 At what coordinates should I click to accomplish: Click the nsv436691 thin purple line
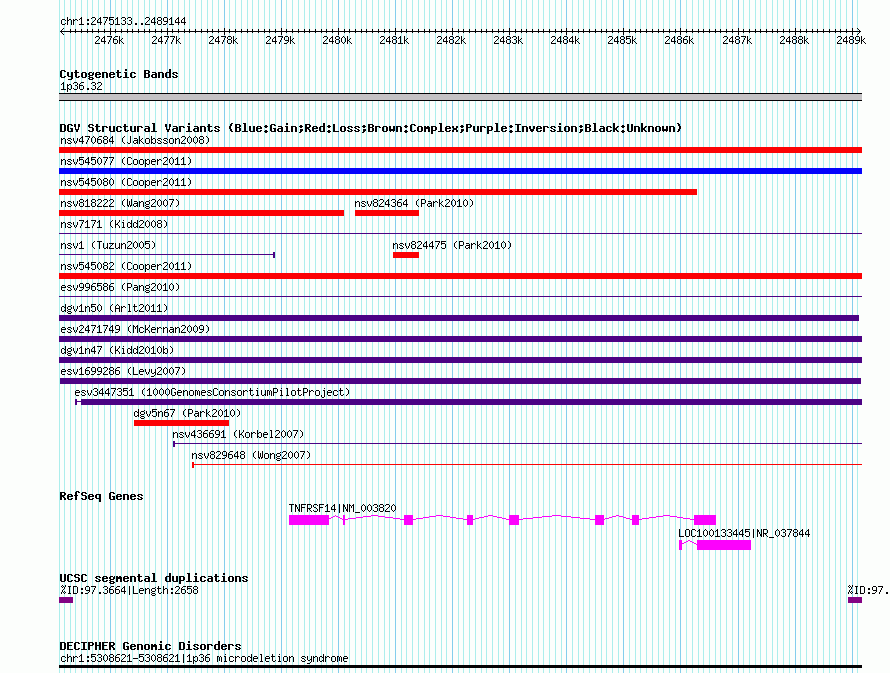517,444
